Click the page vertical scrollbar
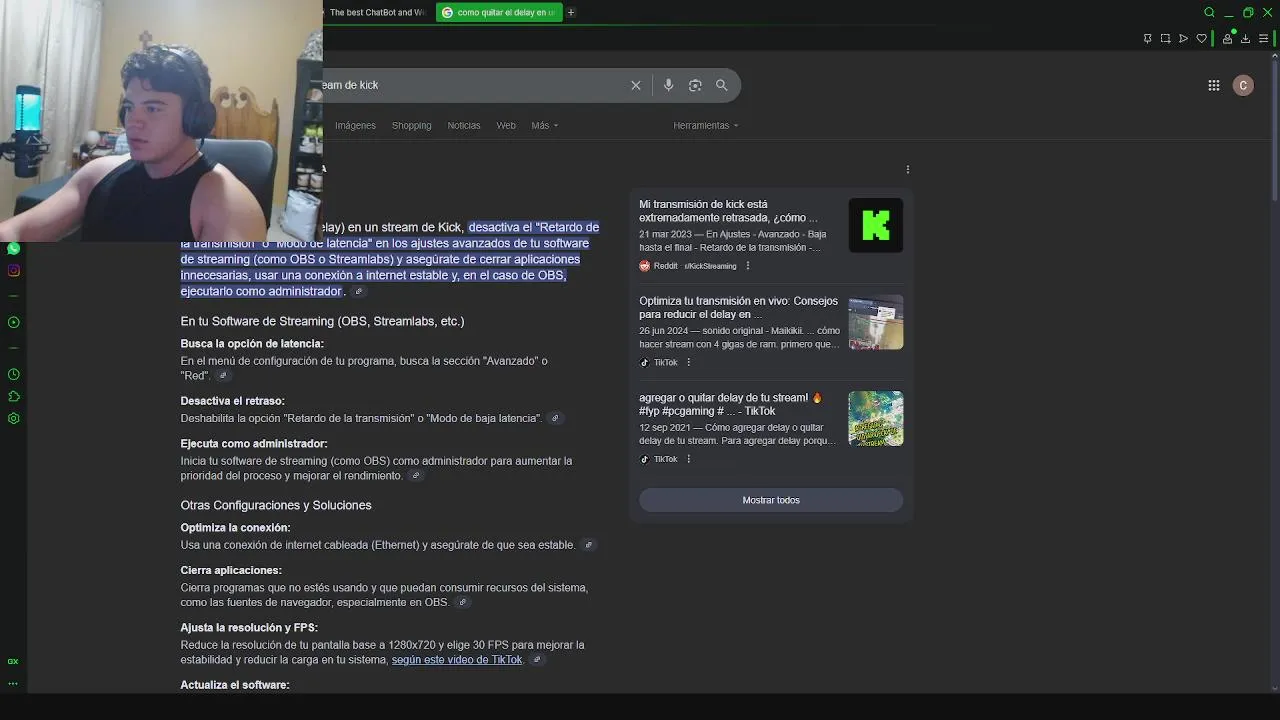Viewport: 1280px width, 720px height. pyautogui.click(x=1274, y=130)
